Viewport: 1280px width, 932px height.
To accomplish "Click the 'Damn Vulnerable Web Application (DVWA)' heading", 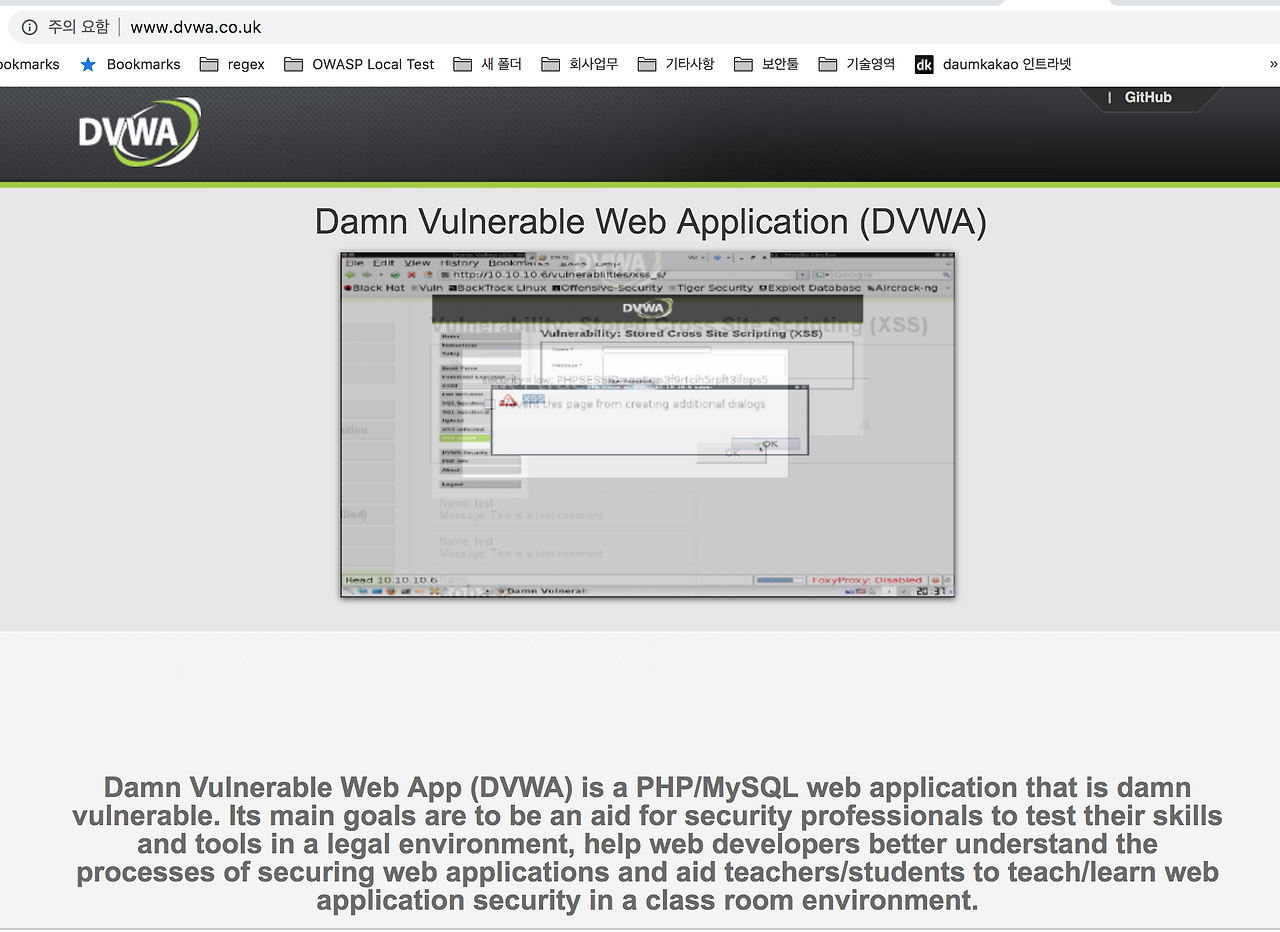I will (651, 221).
